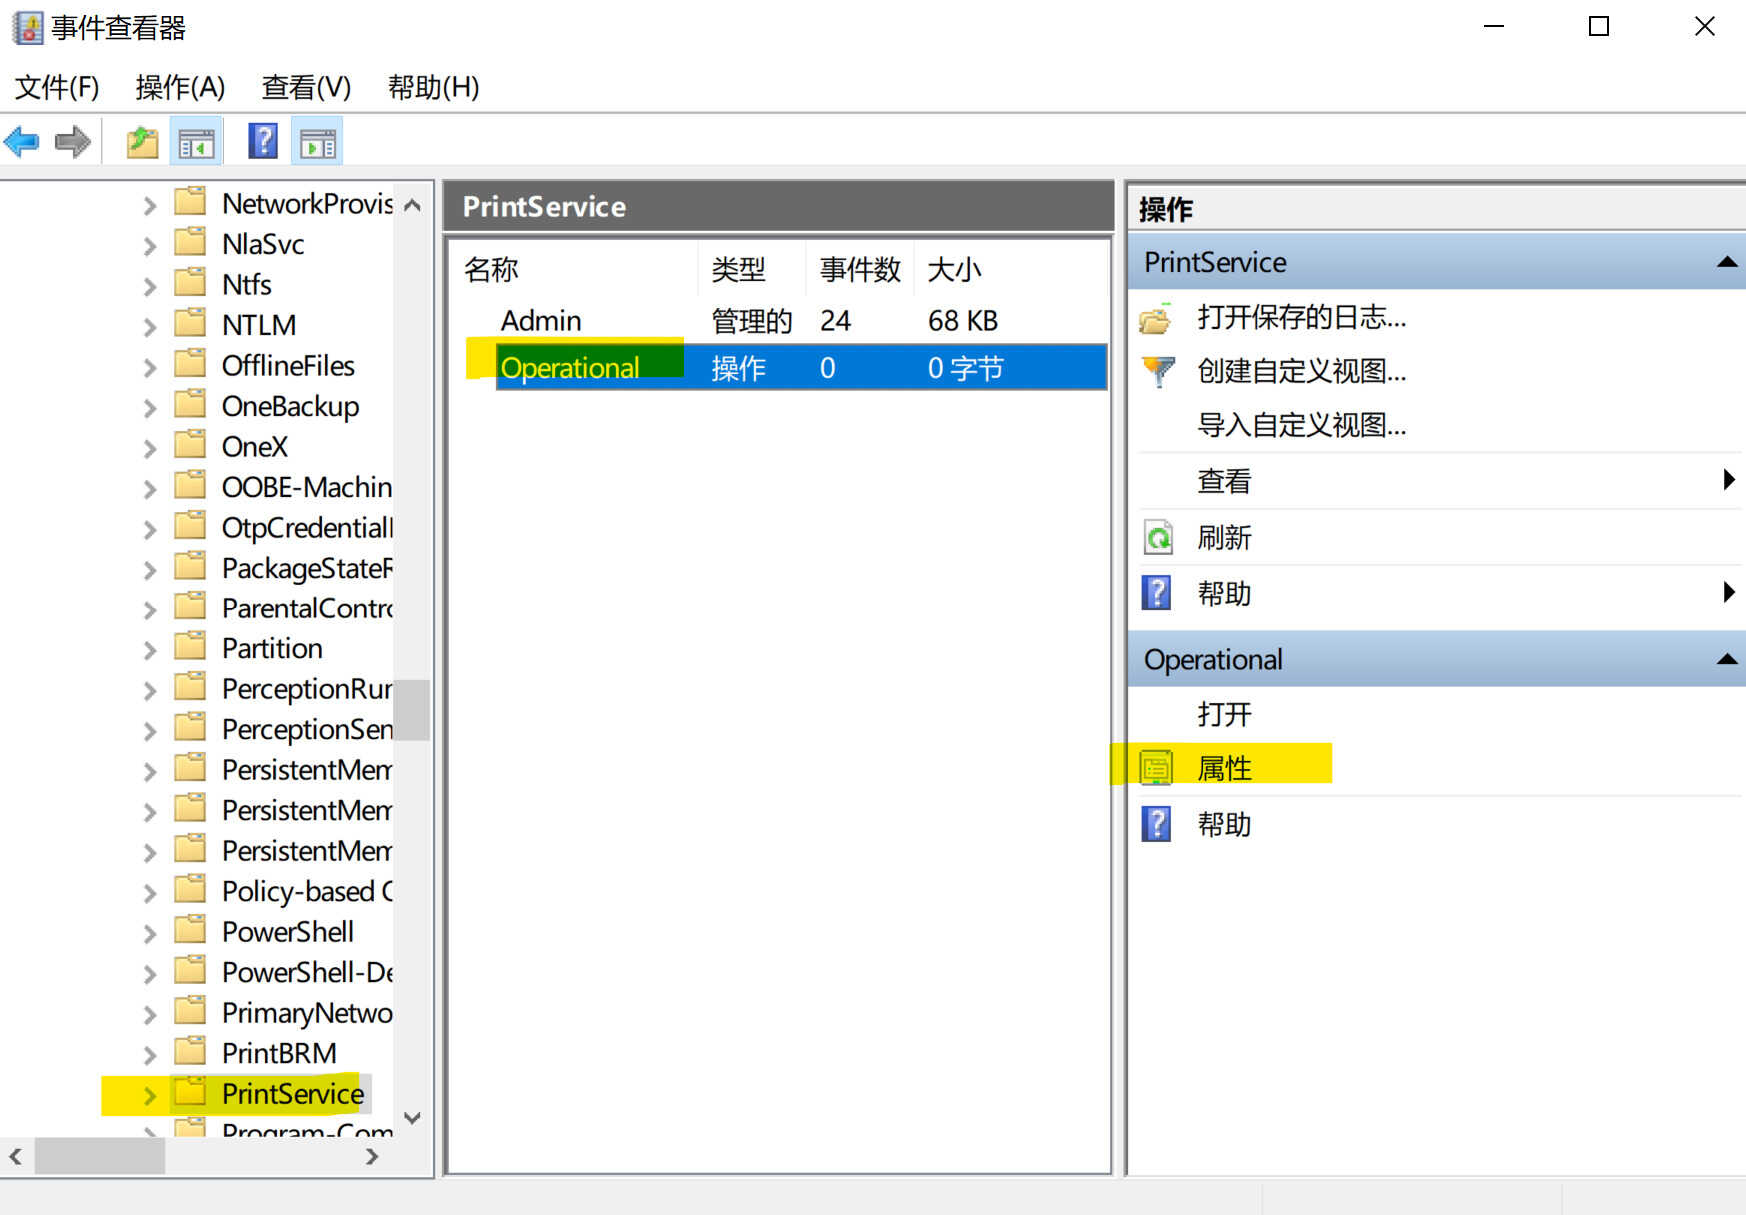
Task: Expand the PowerShell folder chevron
Action: [x=150, y=933]
